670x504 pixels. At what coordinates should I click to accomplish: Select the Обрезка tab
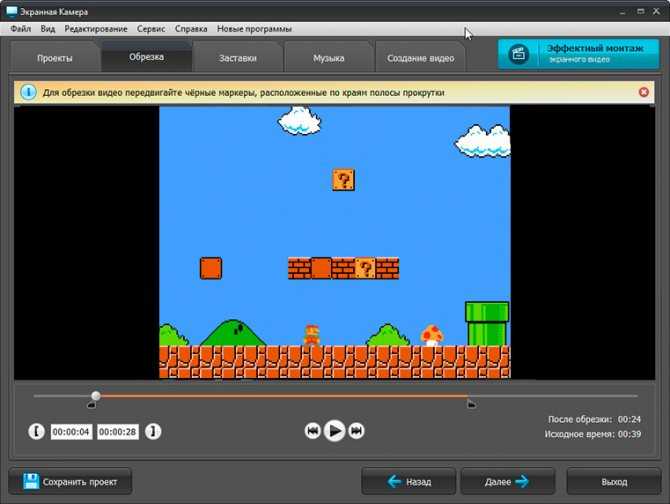(x=146, y=57)
